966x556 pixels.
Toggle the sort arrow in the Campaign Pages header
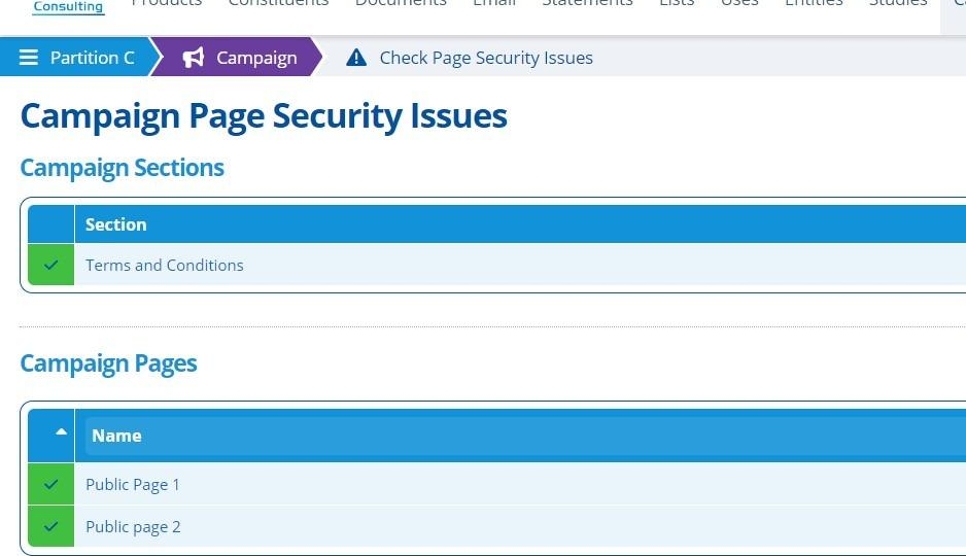click(x=61, y=433)
